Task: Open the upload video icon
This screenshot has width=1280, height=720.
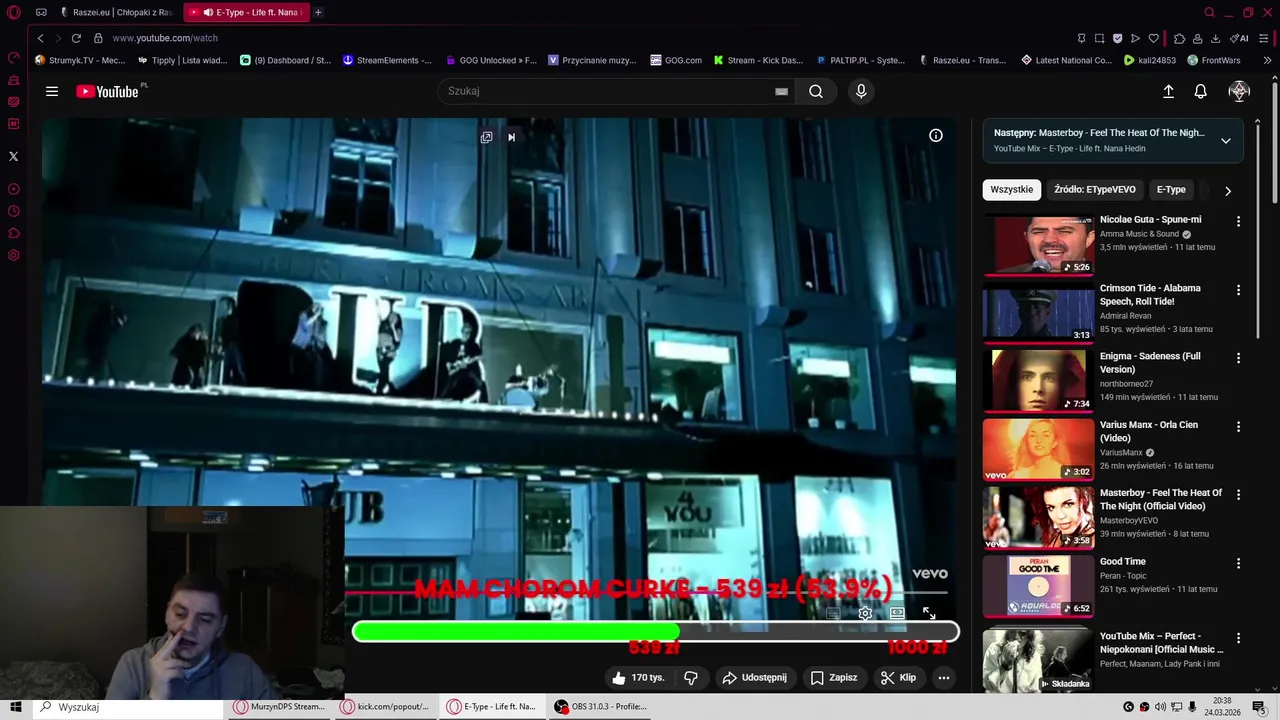Action: (1168, 91)
